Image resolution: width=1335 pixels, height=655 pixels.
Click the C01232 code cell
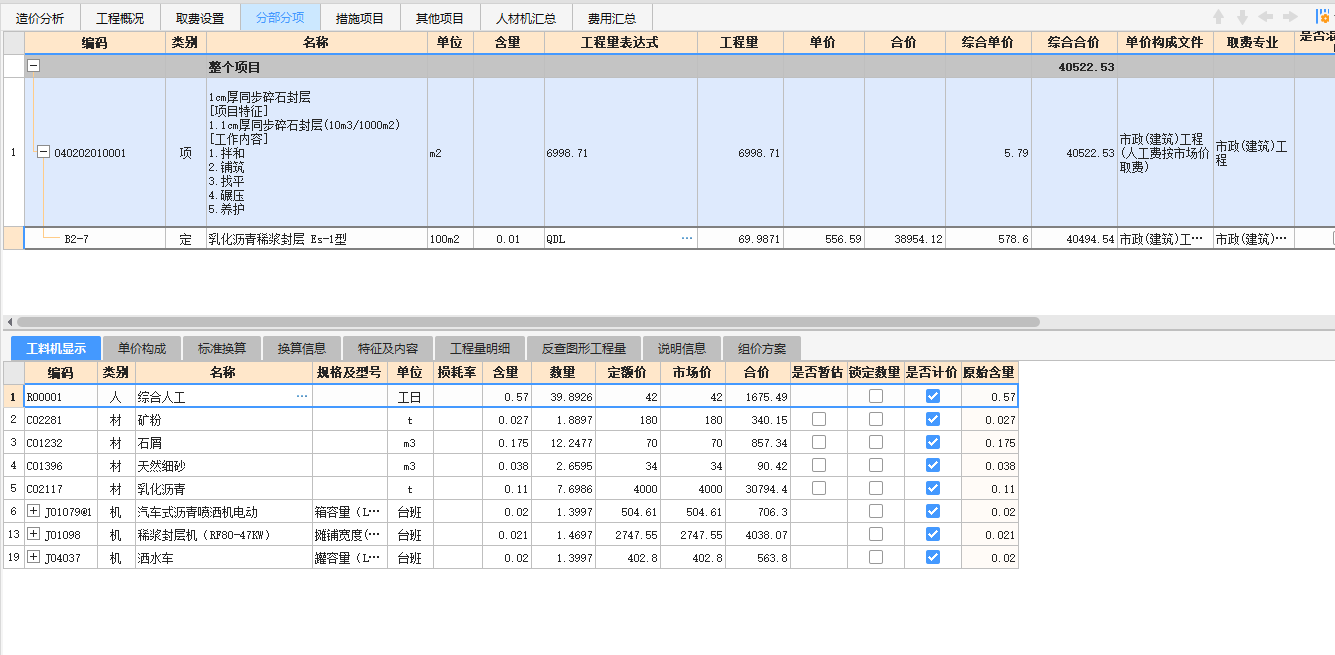click(61, 443)
